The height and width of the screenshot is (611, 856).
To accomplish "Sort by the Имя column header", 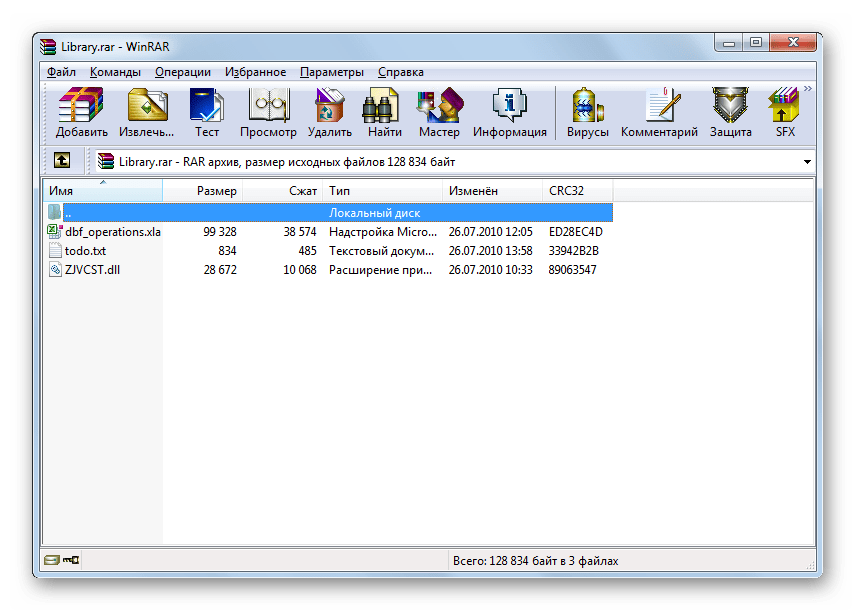I will (x=103, y=191).
